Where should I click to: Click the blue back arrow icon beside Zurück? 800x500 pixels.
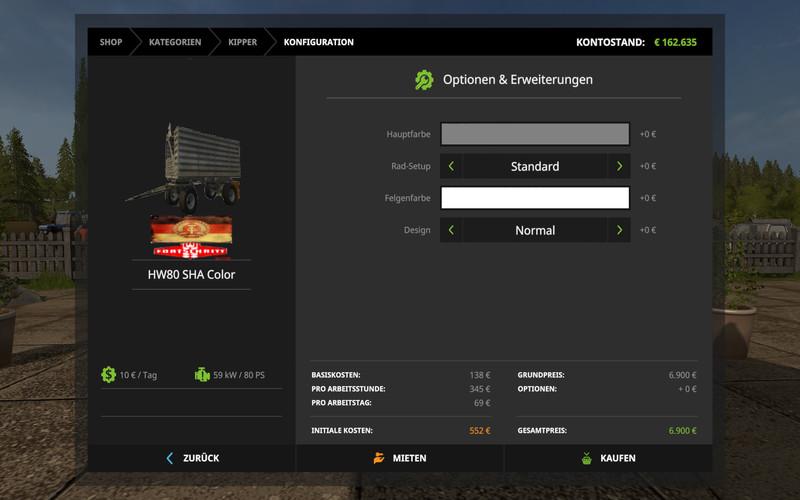tap(170, 458)
